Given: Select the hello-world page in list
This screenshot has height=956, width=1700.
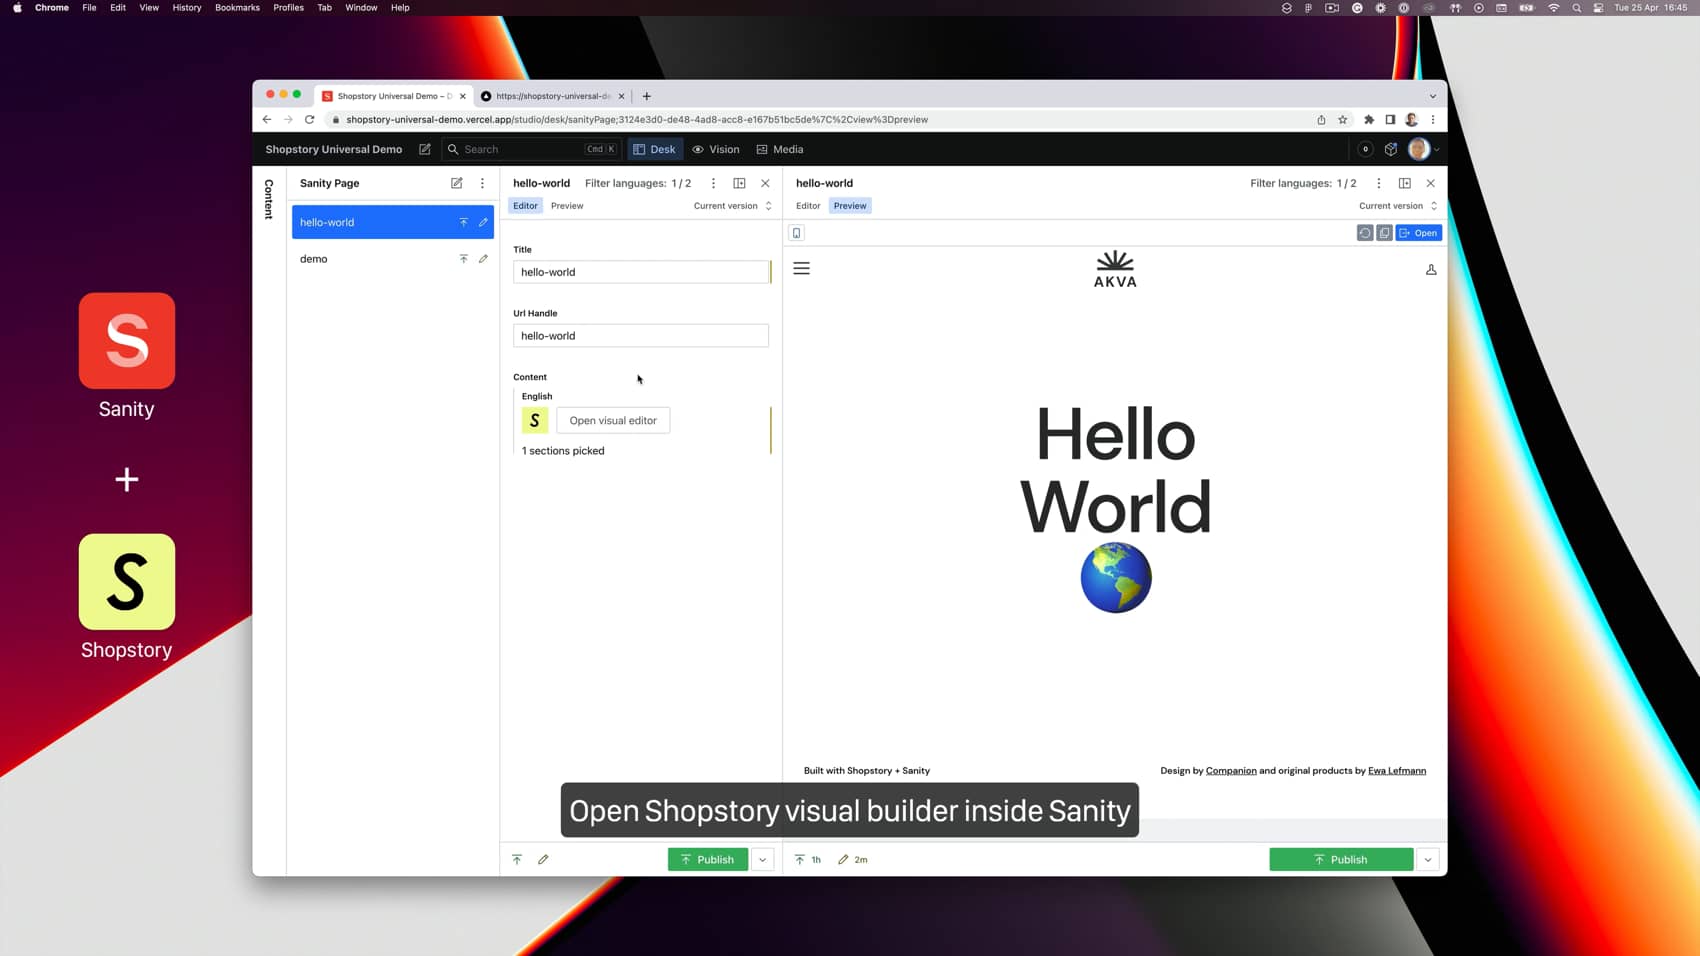Looking at the screenshot, I should click(393, 222).
